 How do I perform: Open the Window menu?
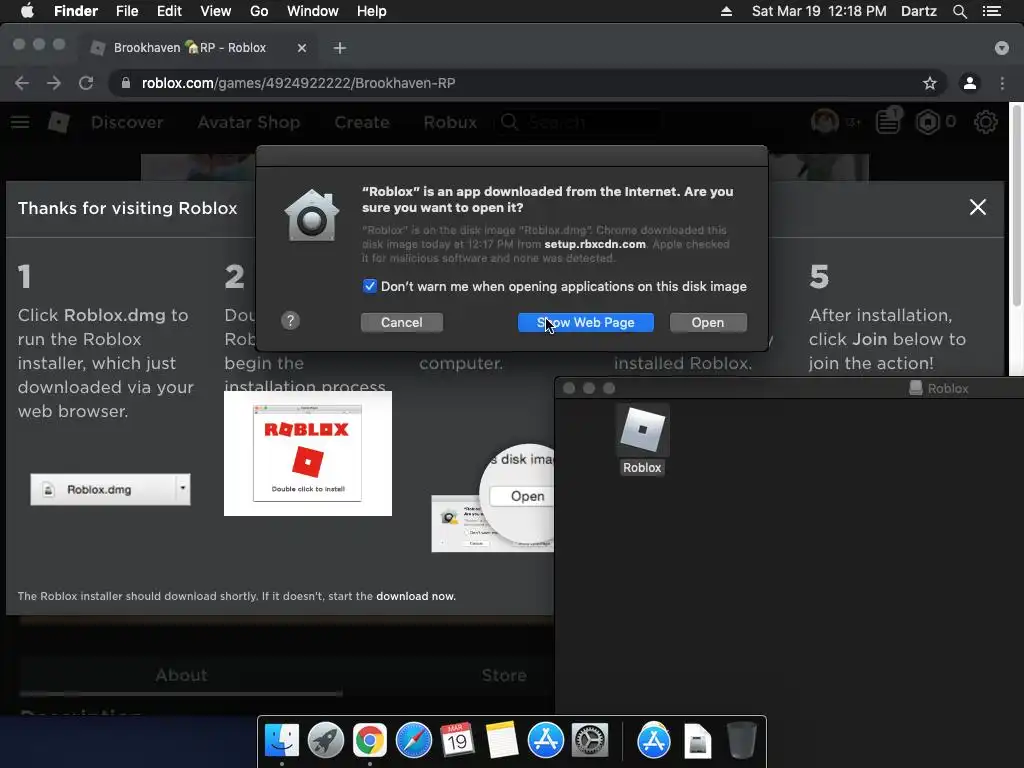(313, 11)
